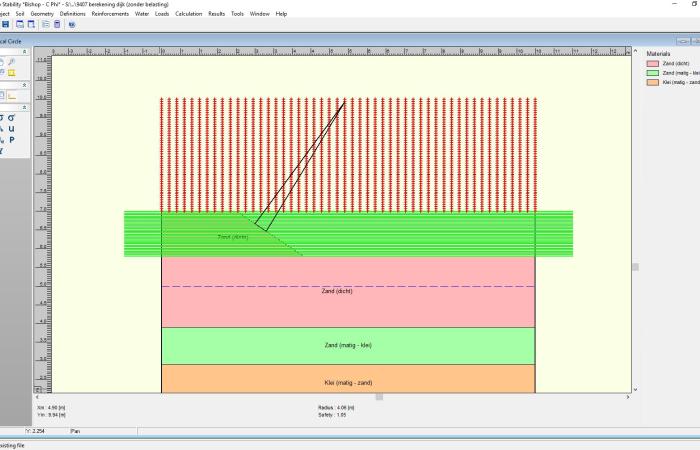
Task: Click the Save disk icon in toolbar
Action: pos(5,24)
